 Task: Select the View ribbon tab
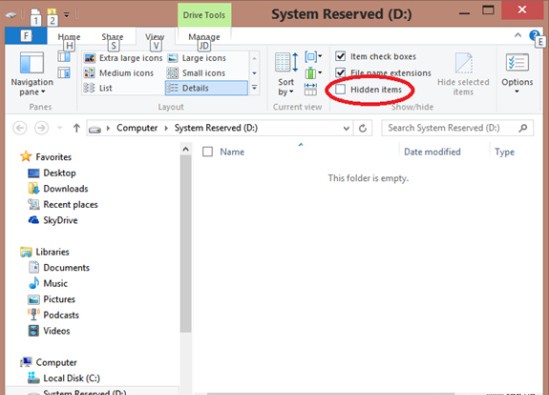point(154,36)
